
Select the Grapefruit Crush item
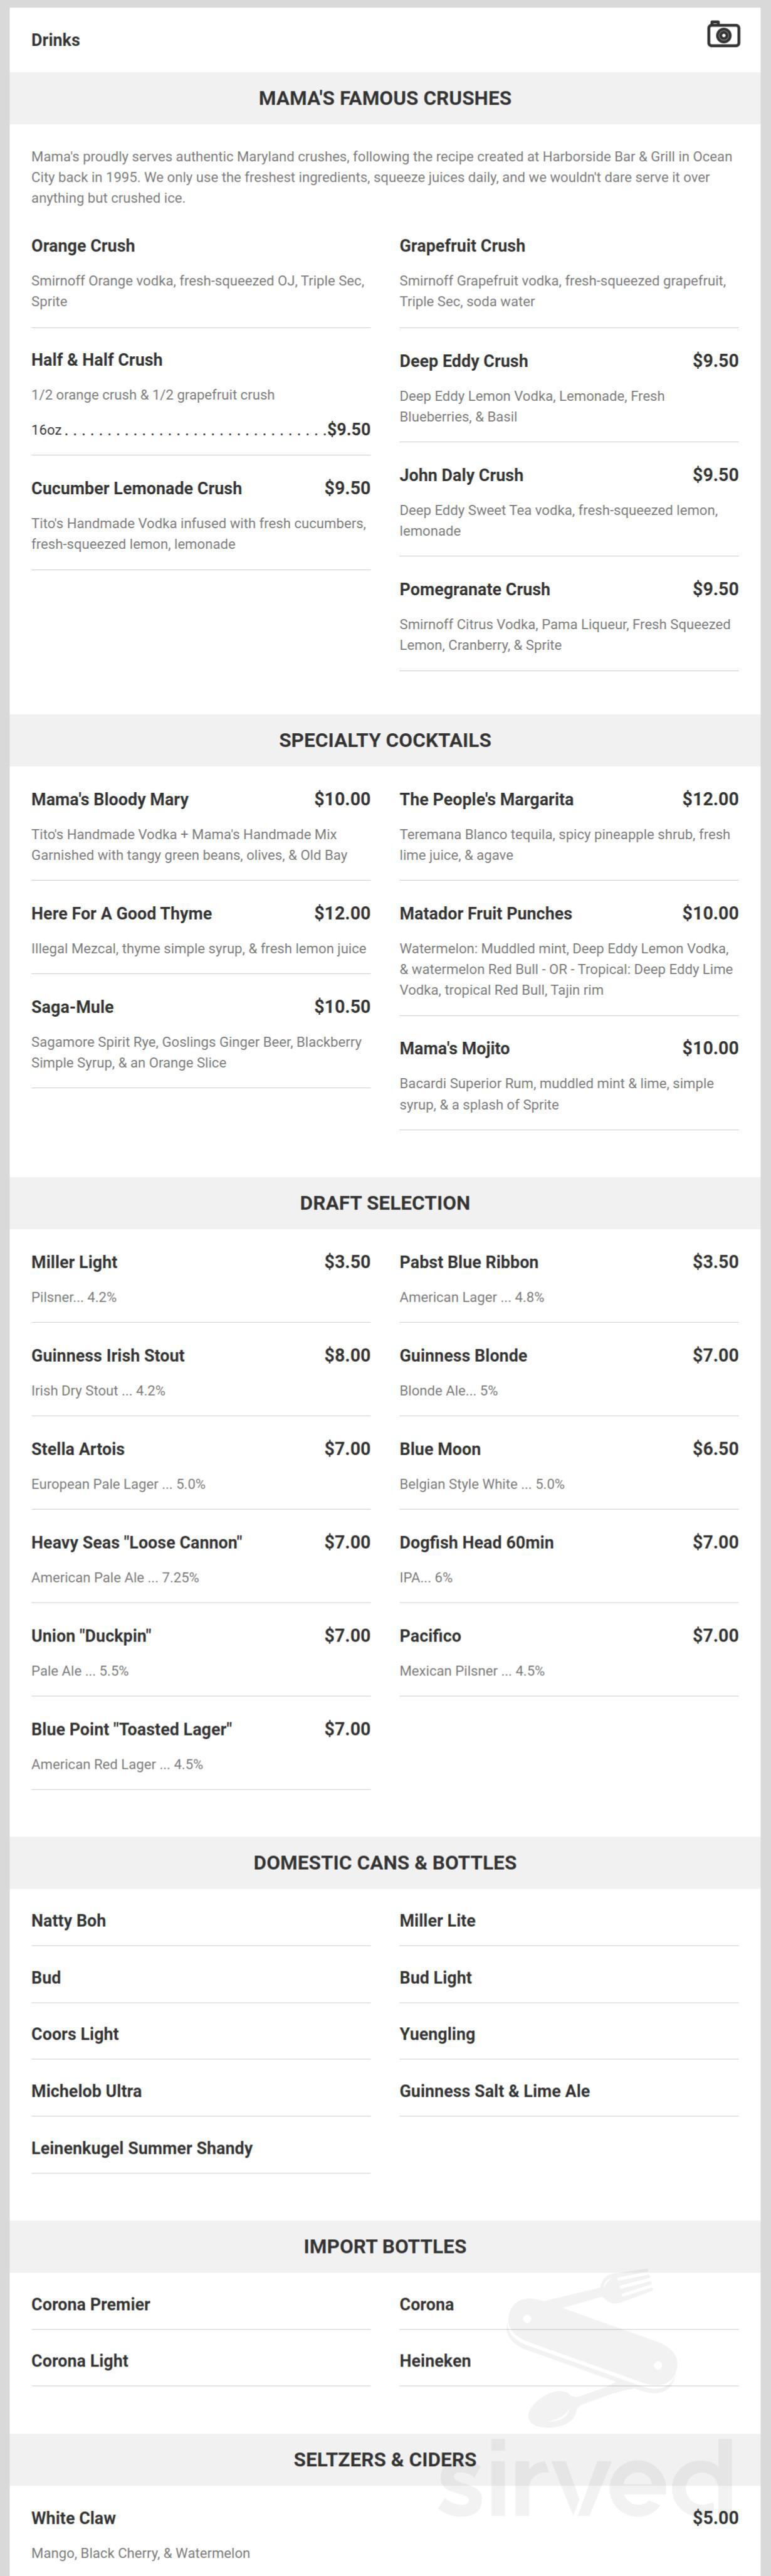462,245
